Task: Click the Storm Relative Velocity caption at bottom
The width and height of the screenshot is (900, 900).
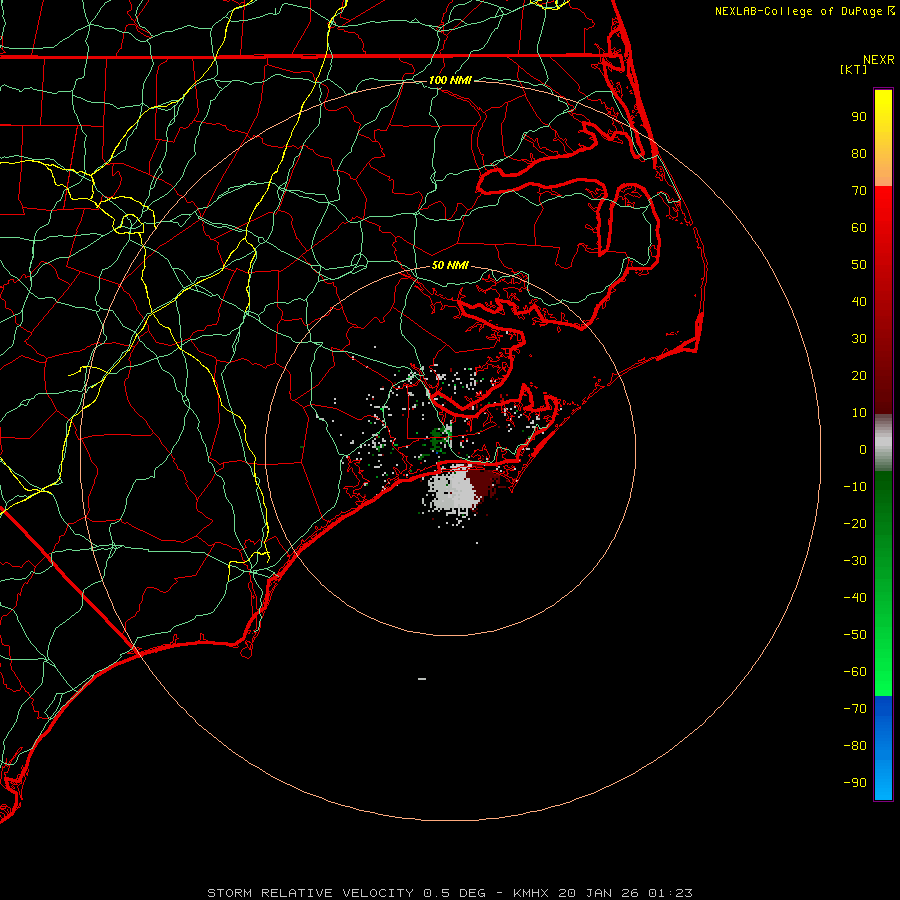Action: click(449, 893)
